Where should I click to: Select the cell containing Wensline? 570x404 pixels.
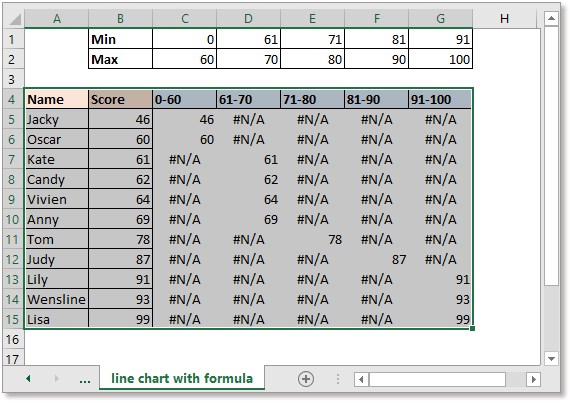[57, 299]
